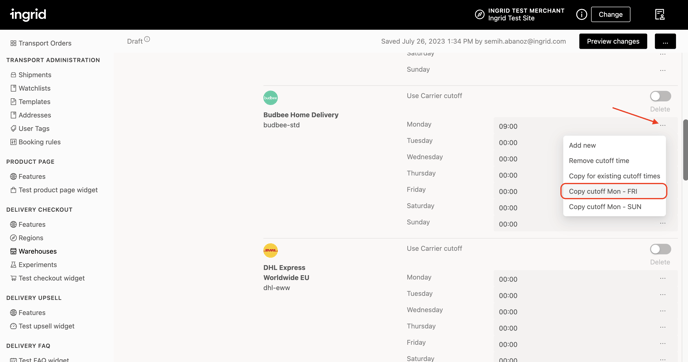Open DHL Monday row options menu

pyautogui.click(x=663, y=278)
